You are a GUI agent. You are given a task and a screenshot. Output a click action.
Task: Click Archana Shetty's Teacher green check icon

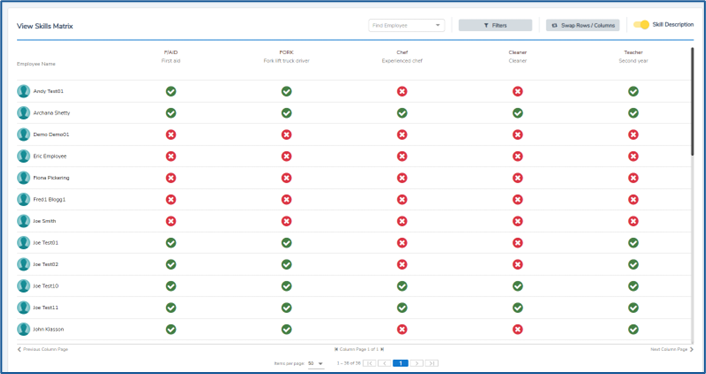click(x=634, y=113)
